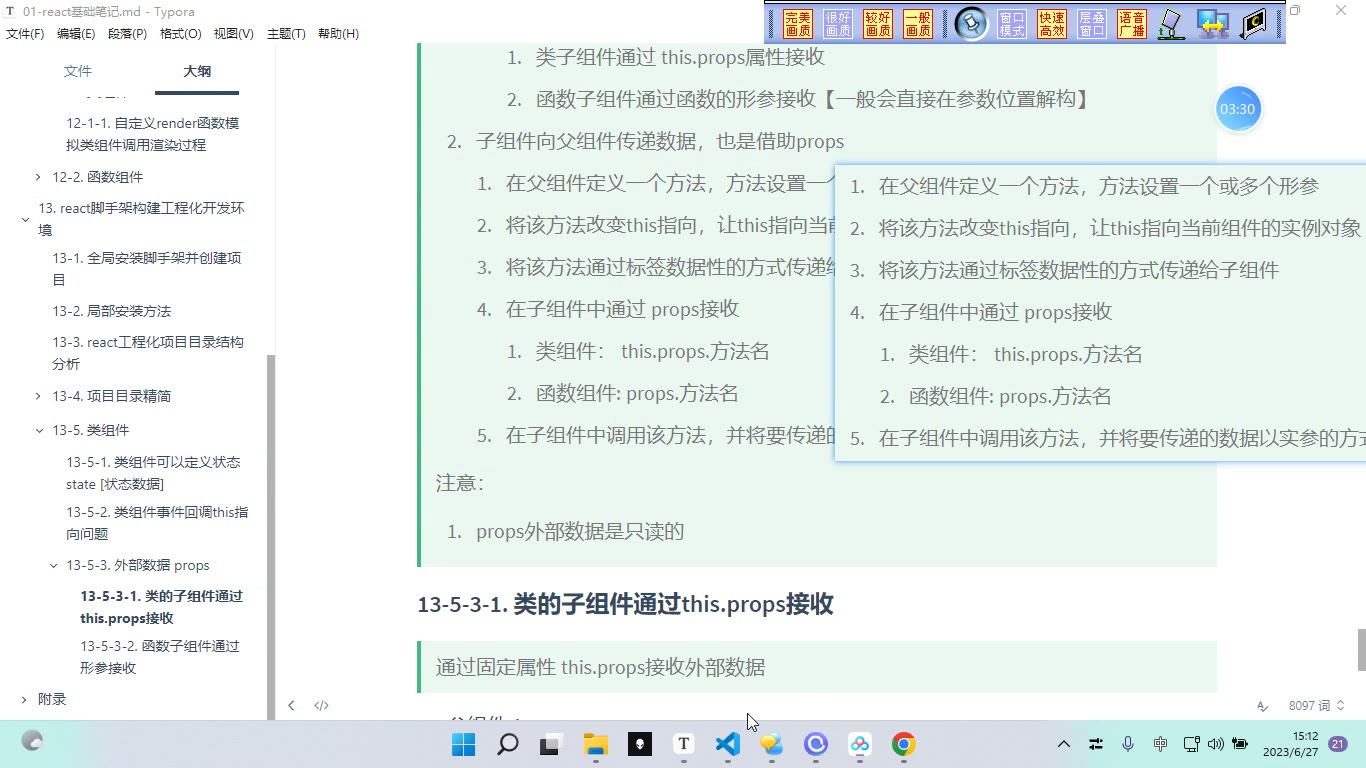Expand the 12-2. 函数组件 outline item

[39, 177]
